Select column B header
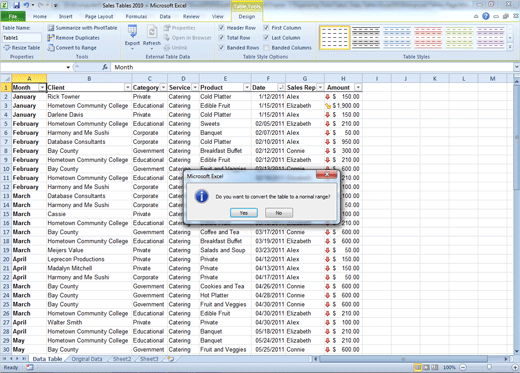Viewport: 520px width, 373px height. (x=89, y=79)
